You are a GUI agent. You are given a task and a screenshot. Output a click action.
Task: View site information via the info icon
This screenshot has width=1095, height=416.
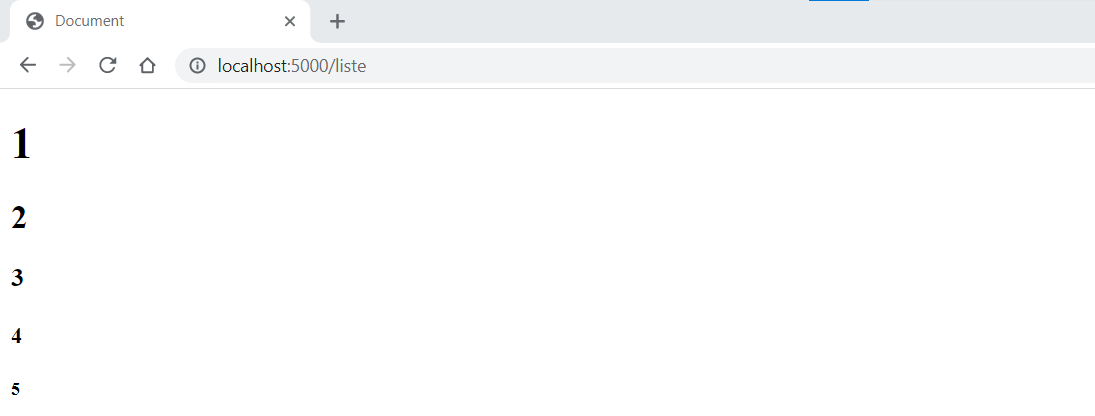pyautogui.click(x=198, y=66)
